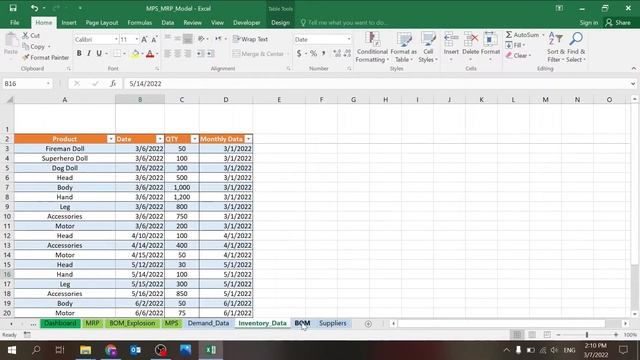The width and height of the screenshot is (640, 360).
Task: Click the Insert Function fx button
Action: [x=113, y=84]
